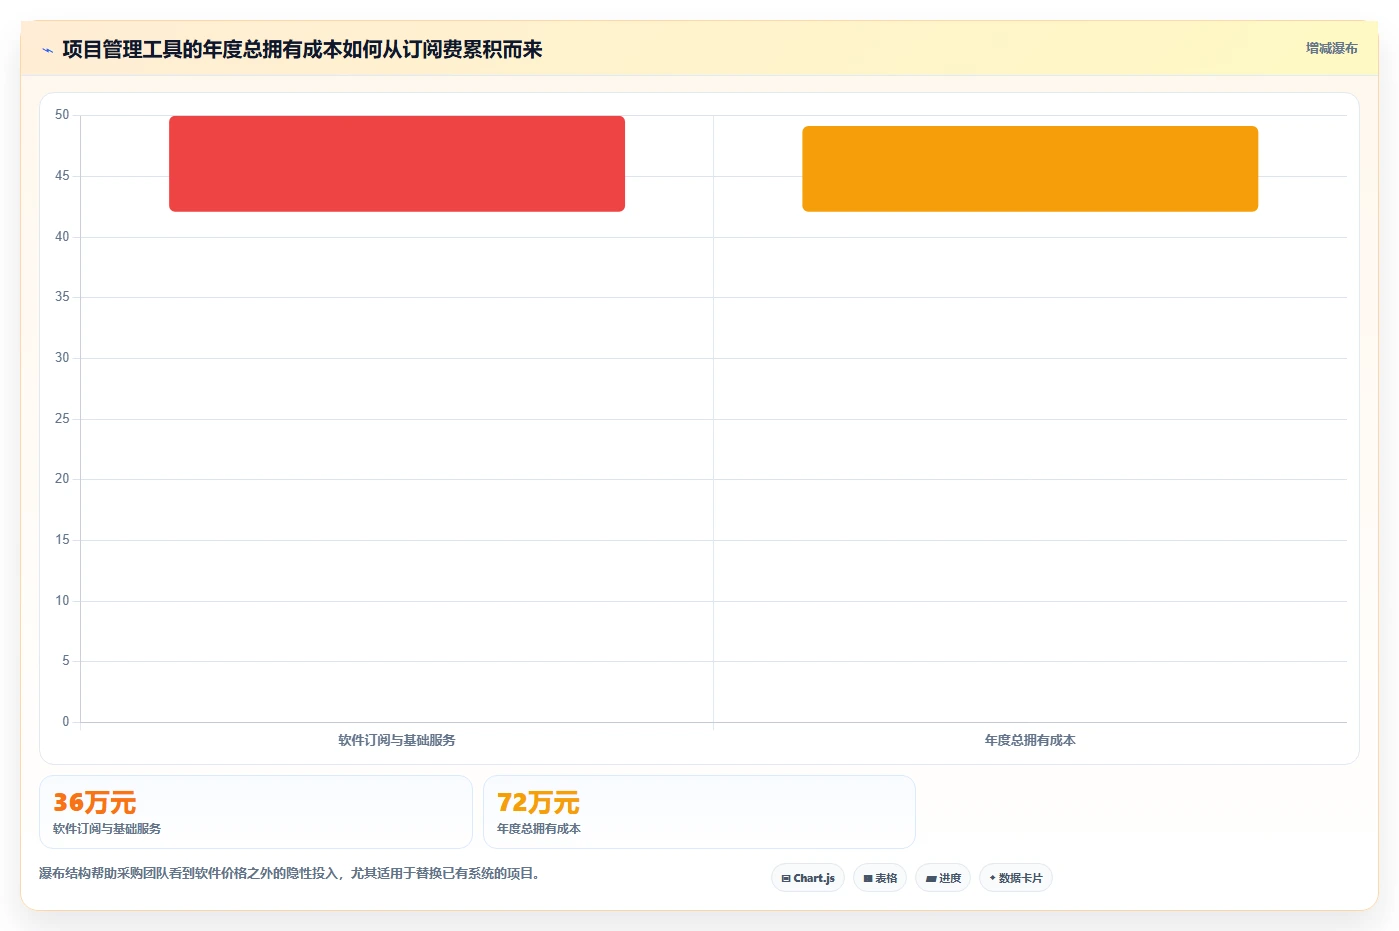Open the 36万元 data card

coord(256,812)
